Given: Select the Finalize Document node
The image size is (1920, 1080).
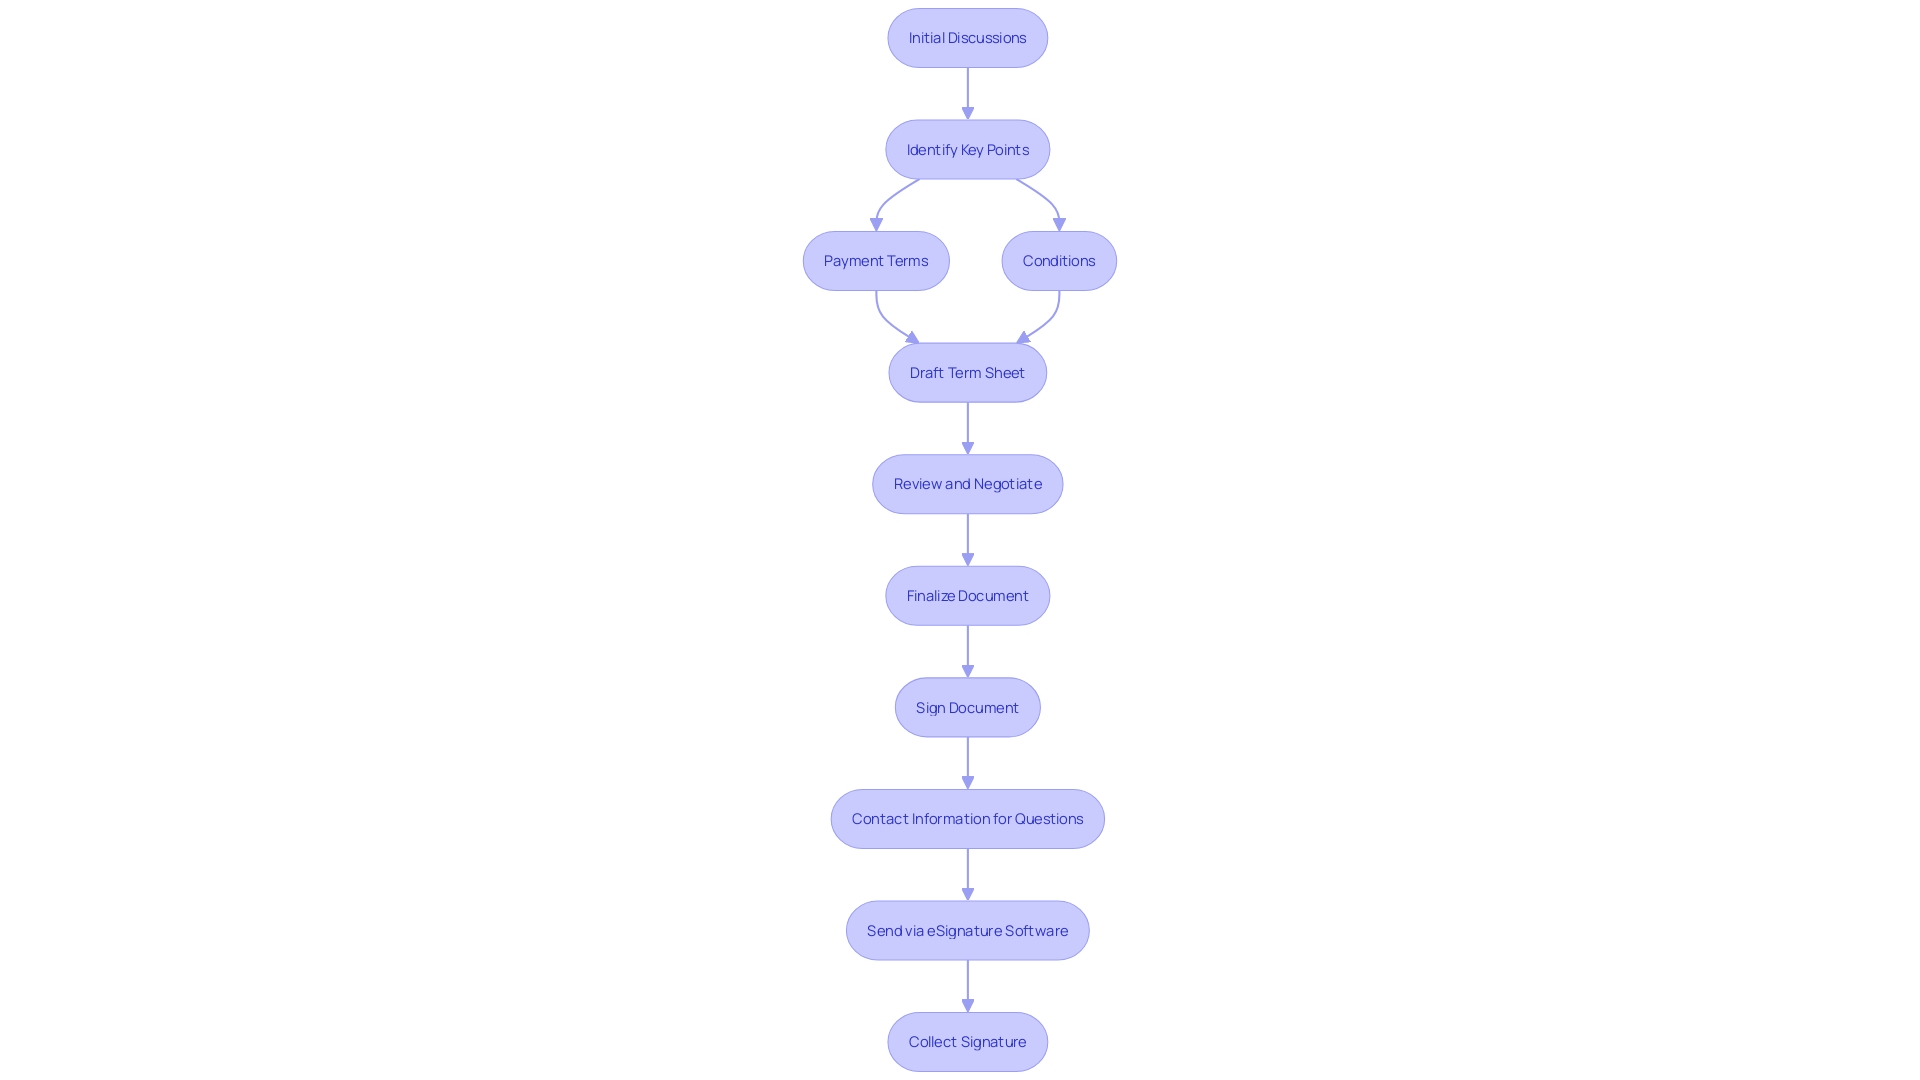Looking at the screenshot, I should (967, 595).
